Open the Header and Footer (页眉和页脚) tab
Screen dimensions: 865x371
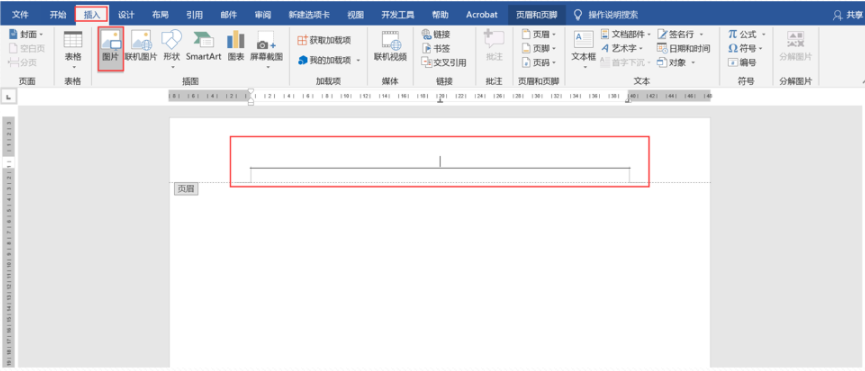click(x=537, y=15)
